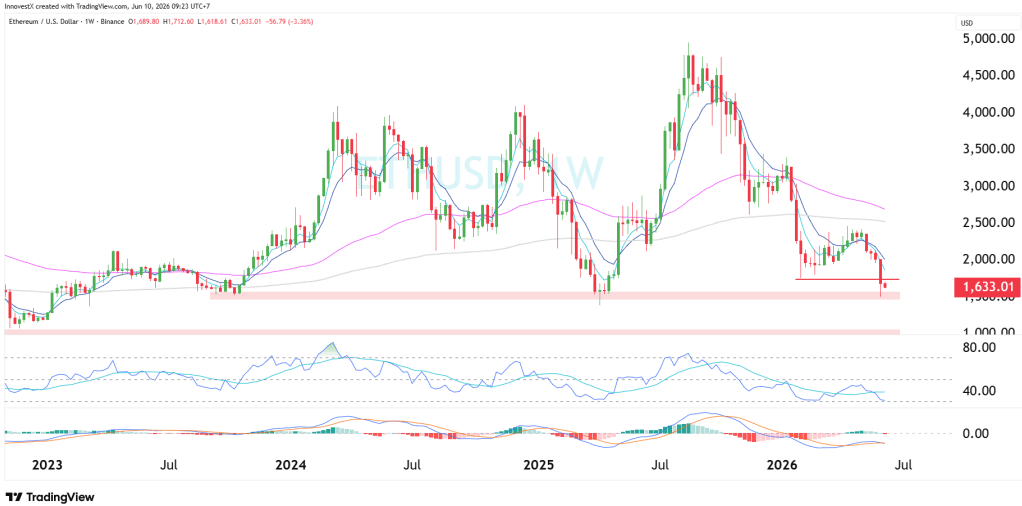Click the 2026 label on time axis
This screenshot has width=1022, height=506.
pyautogui.click(x=782, y=466)
